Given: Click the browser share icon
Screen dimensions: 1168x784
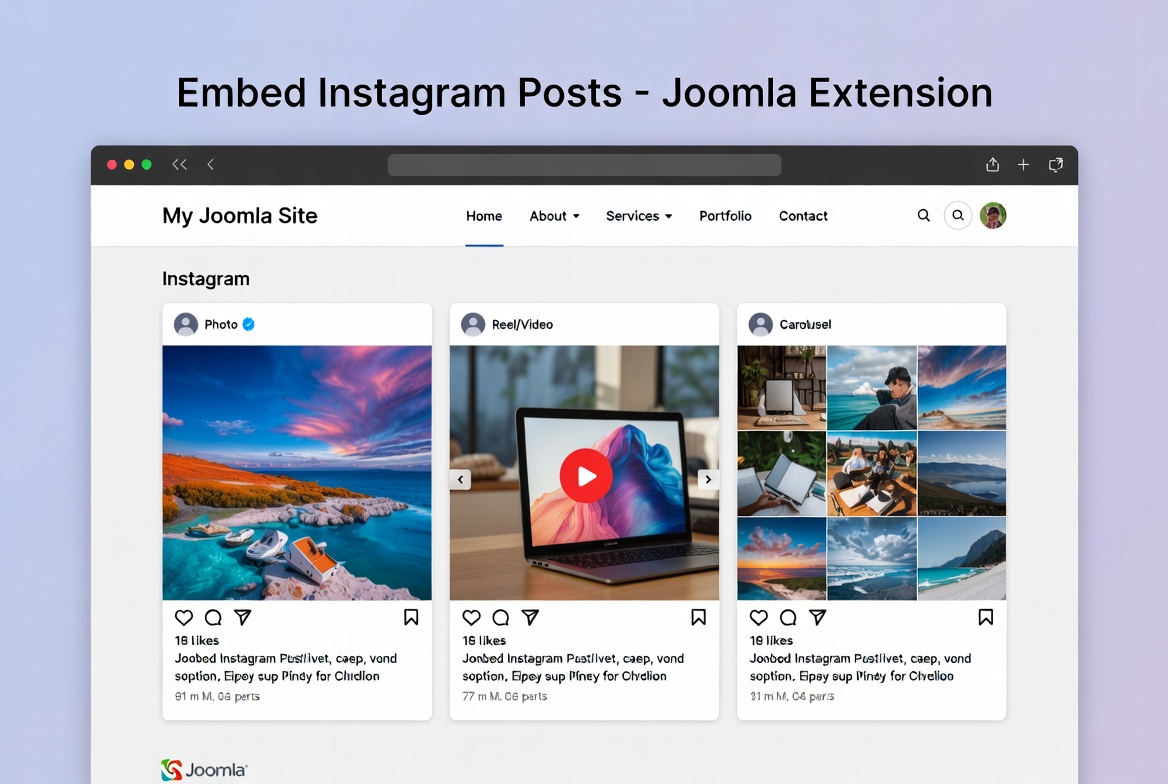Looking at the screenshot, I should (992, 165).
